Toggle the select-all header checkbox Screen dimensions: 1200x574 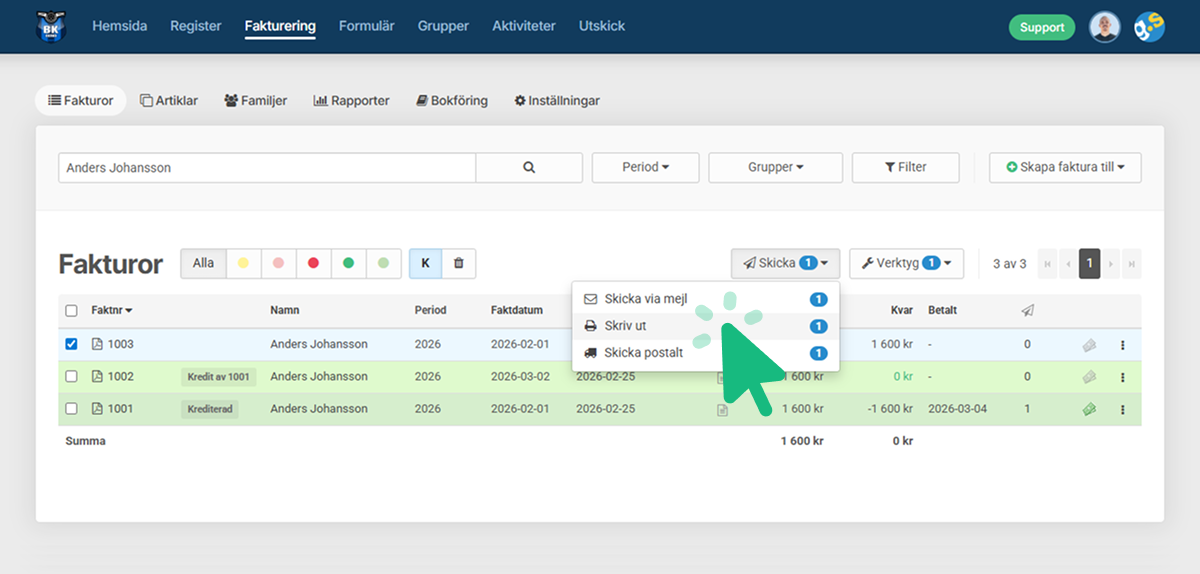[71, 311]
